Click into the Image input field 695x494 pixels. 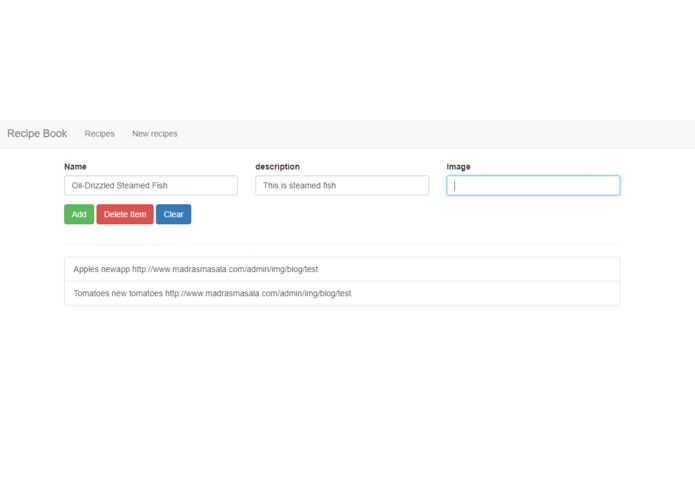point(533,185)
